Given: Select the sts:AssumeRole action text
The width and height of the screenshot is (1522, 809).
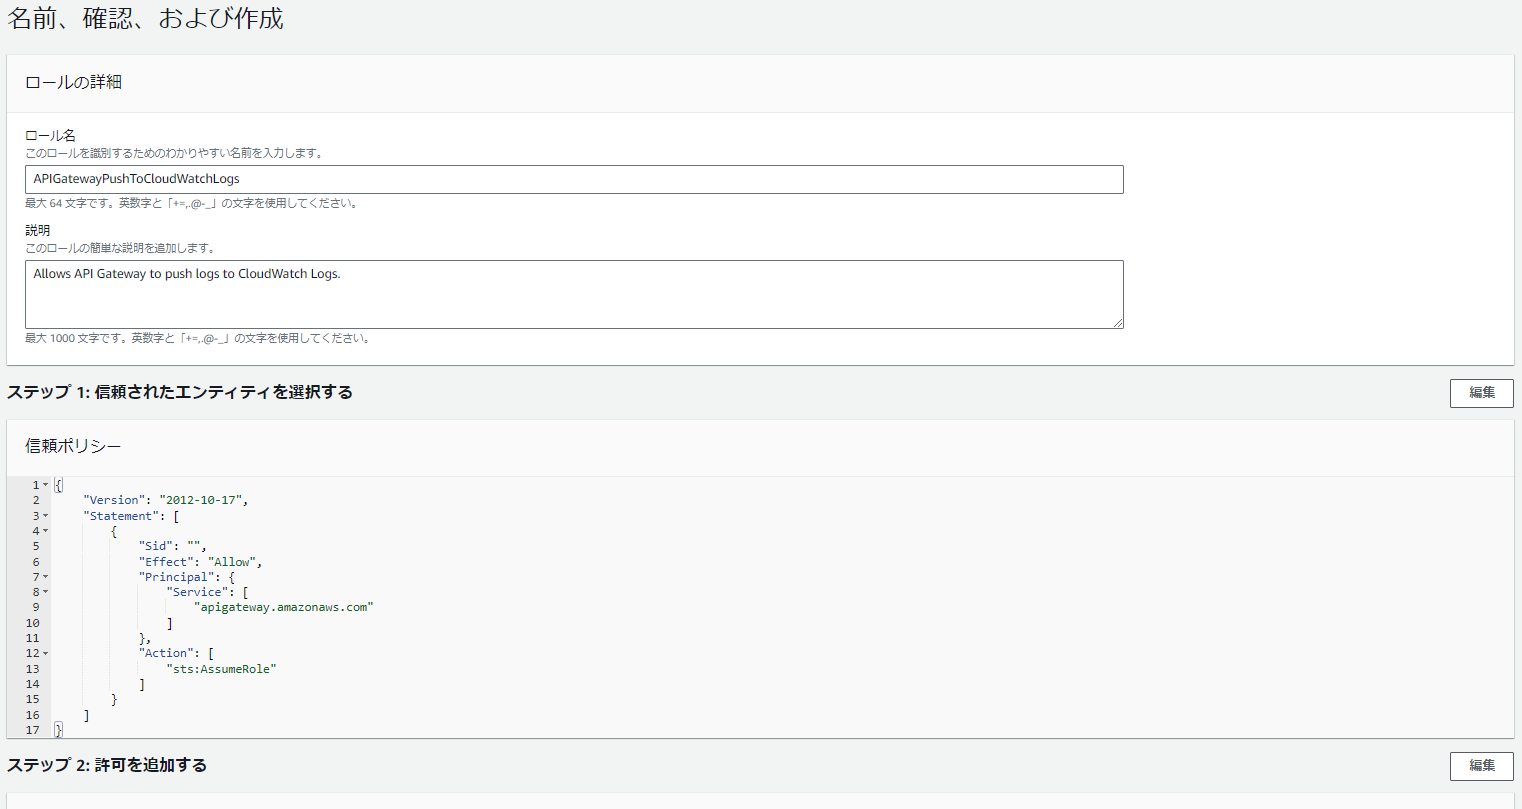Looking at the screenshot, I should (x=220, y=668).
